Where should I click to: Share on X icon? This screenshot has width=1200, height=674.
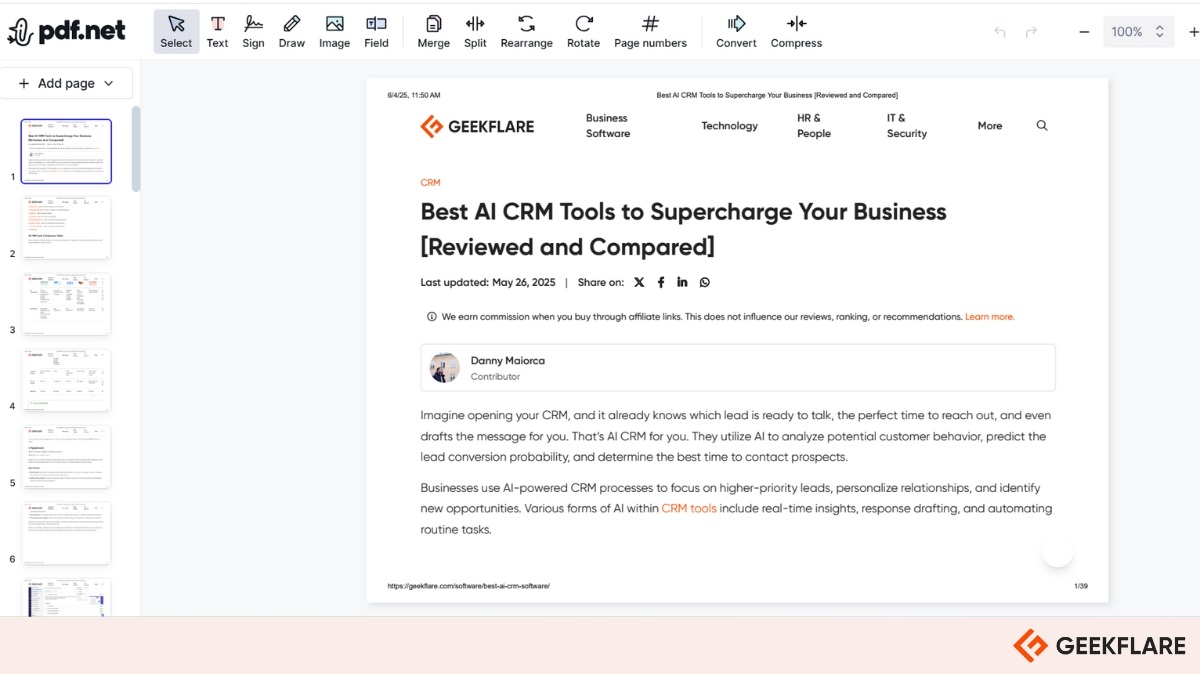(639, 283)
